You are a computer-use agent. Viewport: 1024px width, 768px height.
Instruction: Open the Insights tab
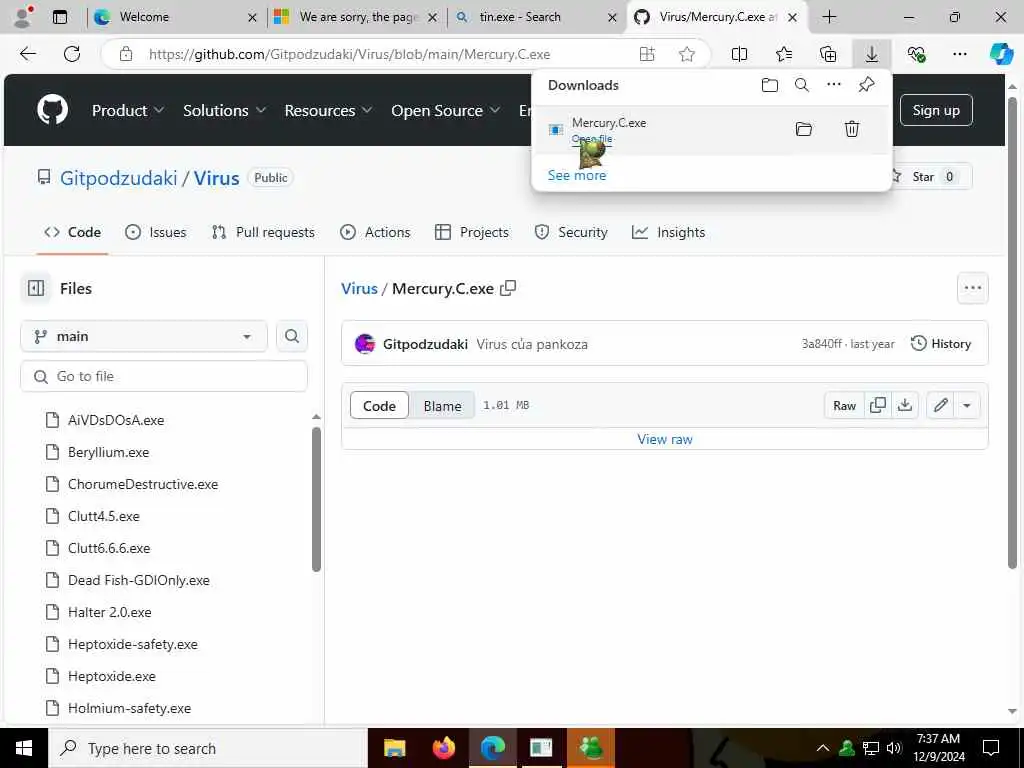point(669,232)
